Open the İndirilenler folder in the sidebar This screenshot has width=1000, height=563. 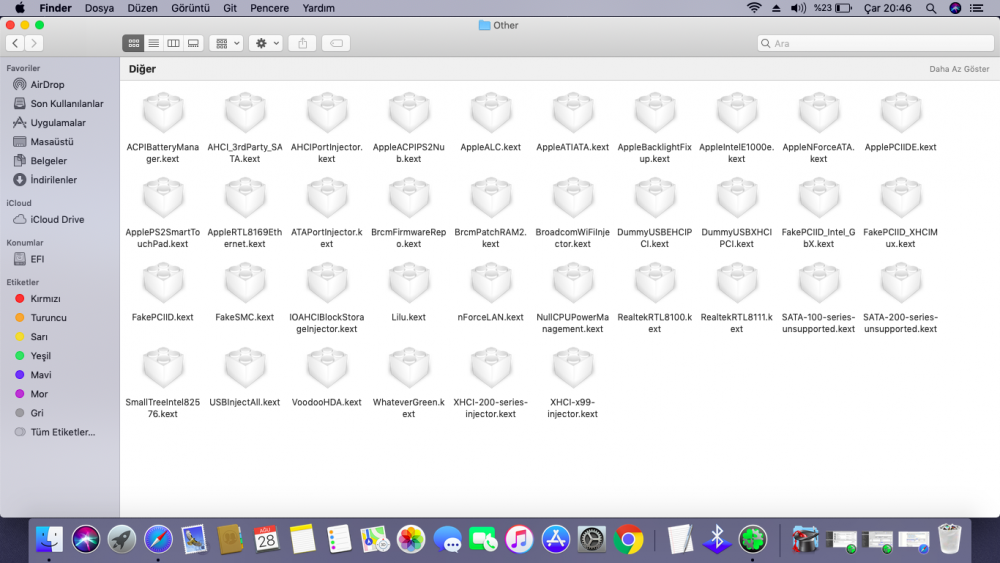[x=53, y=180]
